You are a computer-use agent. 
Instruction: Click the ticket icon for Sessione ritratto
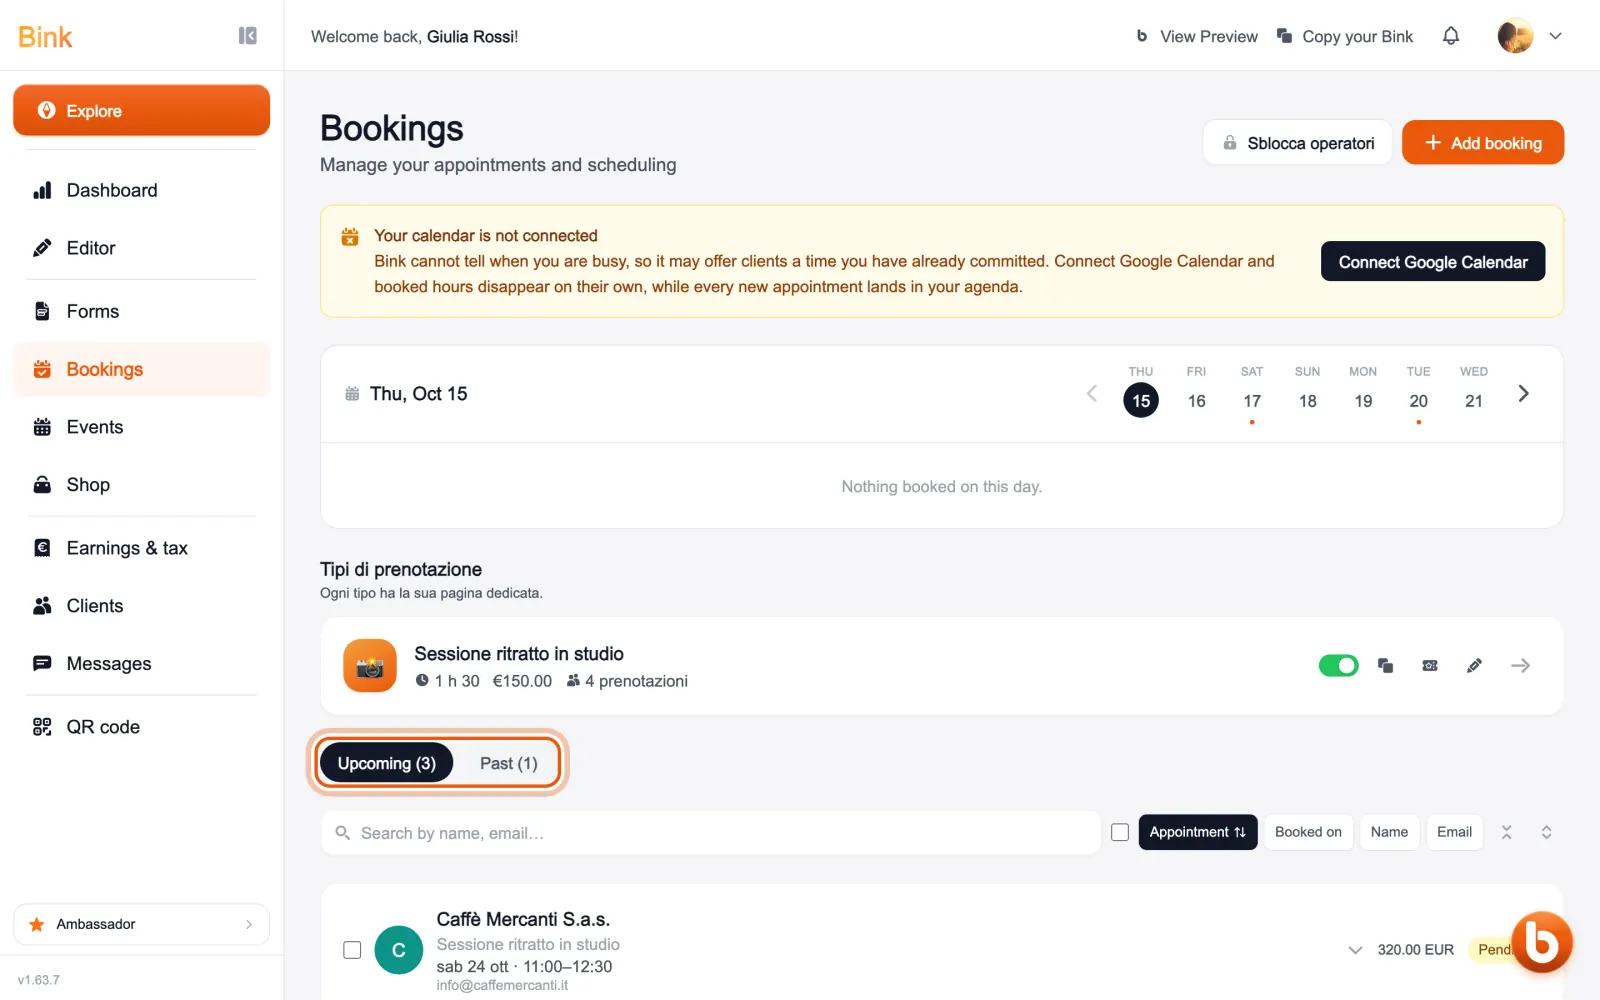click(x=1430, y=666)
